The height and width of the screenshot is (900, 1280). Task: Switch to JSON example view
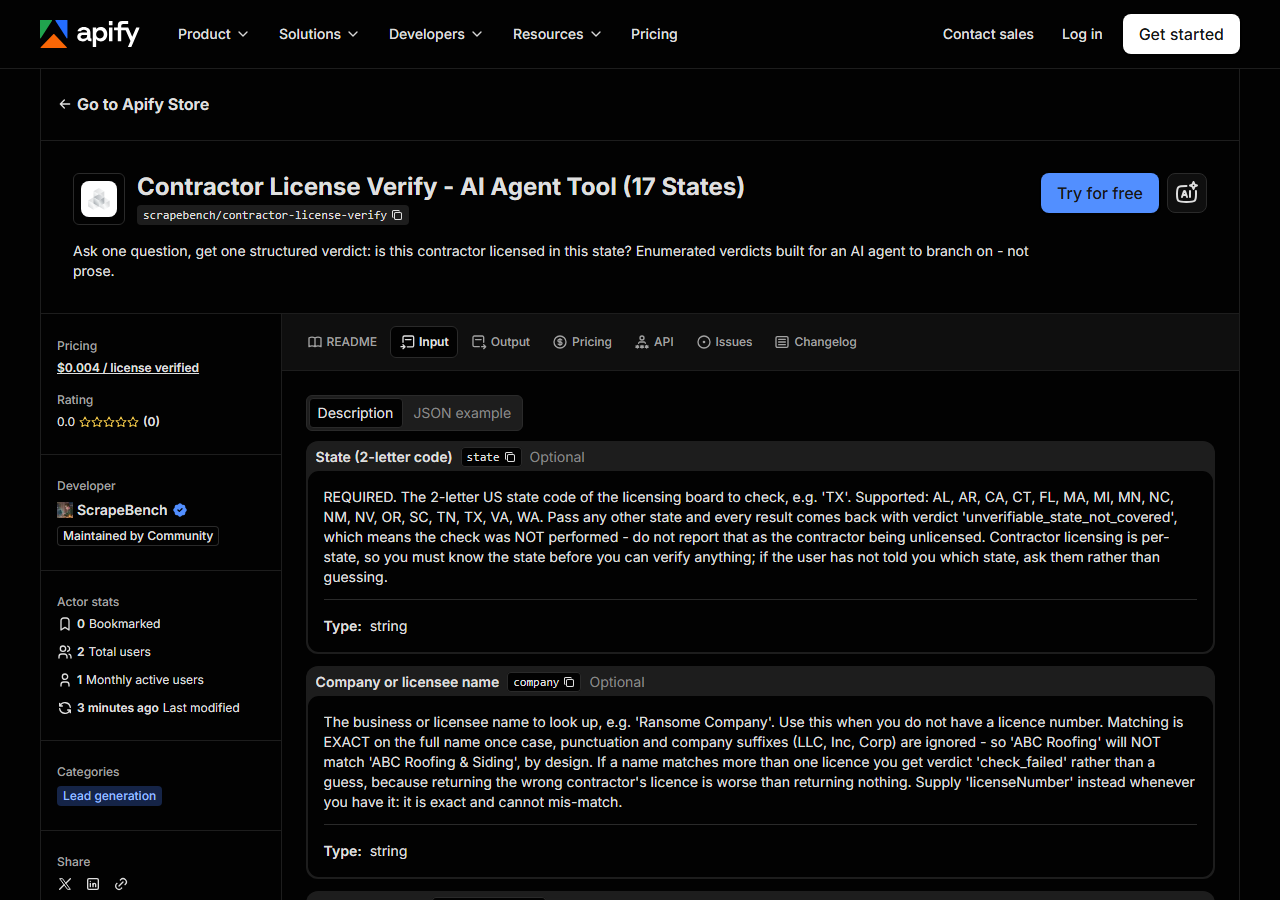462,413
